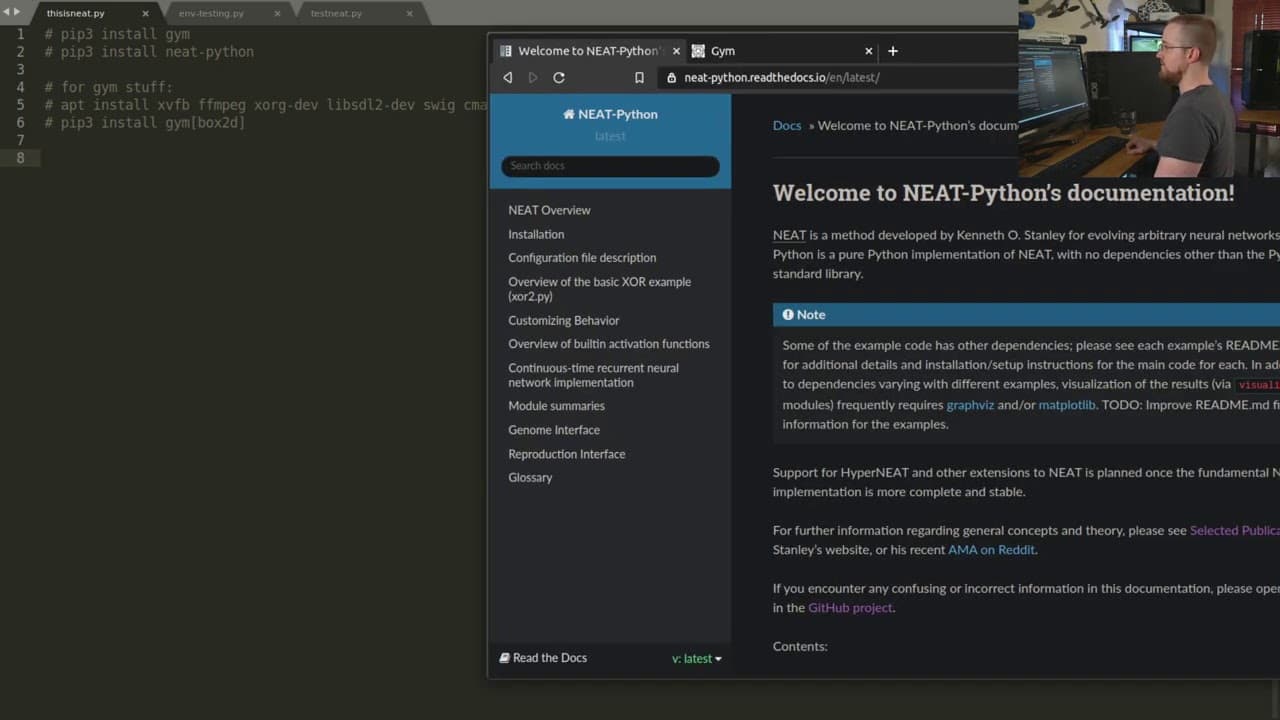The width and height of the screenshot is (1280, 720).
Task: Click the '# pip3 install neat-python' line
Action: [x=149, y=52]
